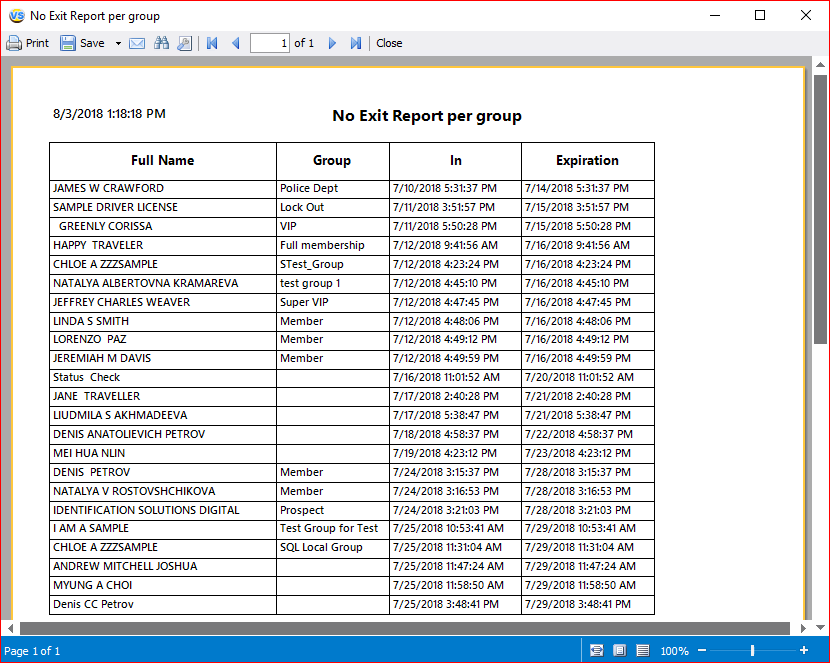
Task: Open the binoculars Find tool
Action: tap(161, 43)
